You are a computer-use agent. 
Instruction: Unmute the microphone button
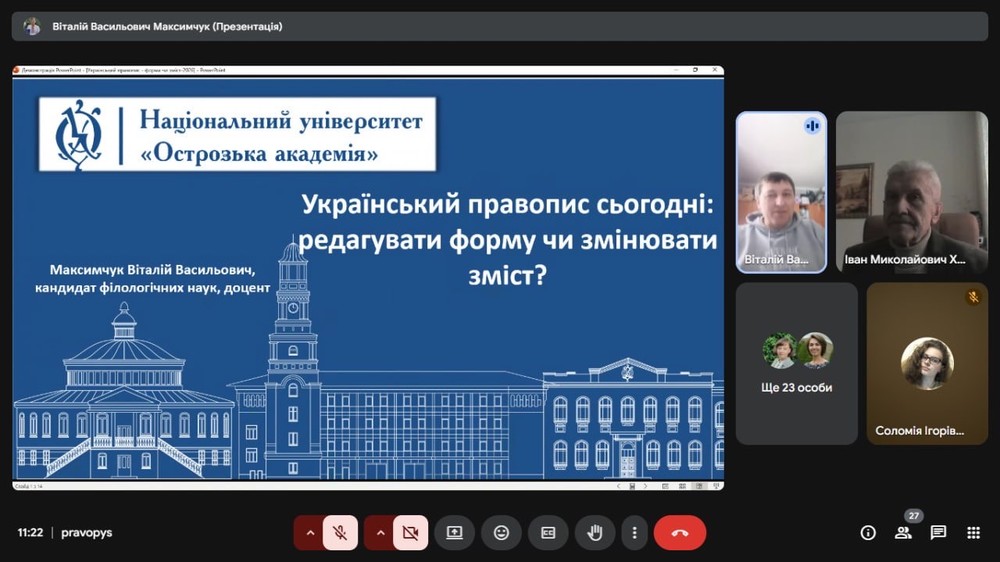click(340, 533)
